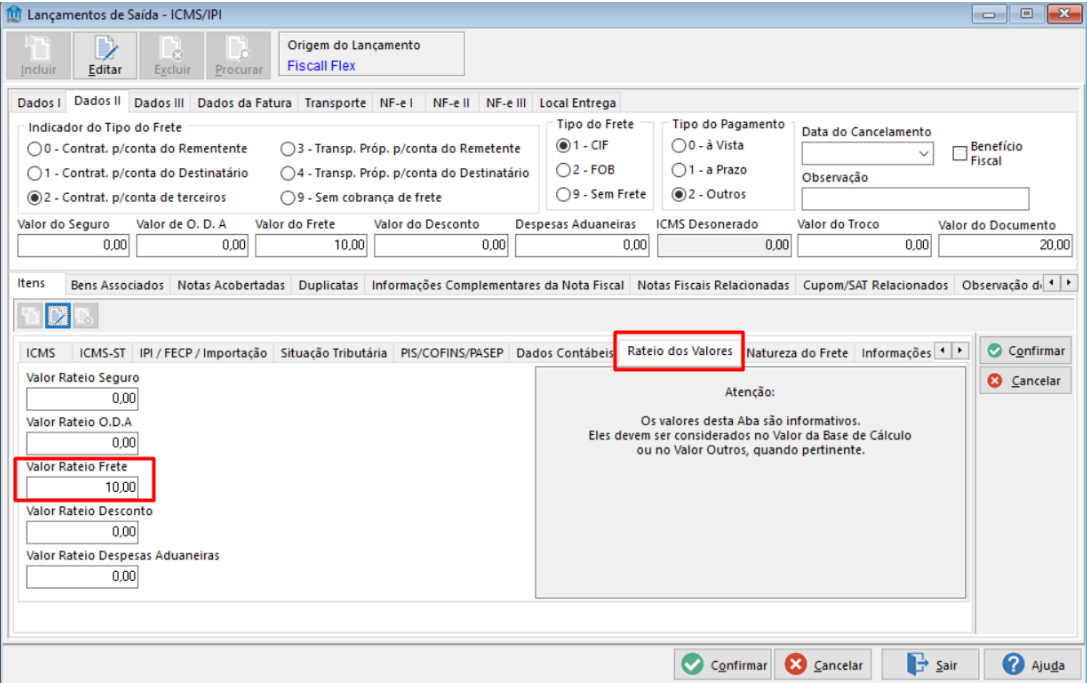1087x683 pixels.
Task: Open Informações Complementares da Nota Fiscal tab
Action: click(498, 285)
